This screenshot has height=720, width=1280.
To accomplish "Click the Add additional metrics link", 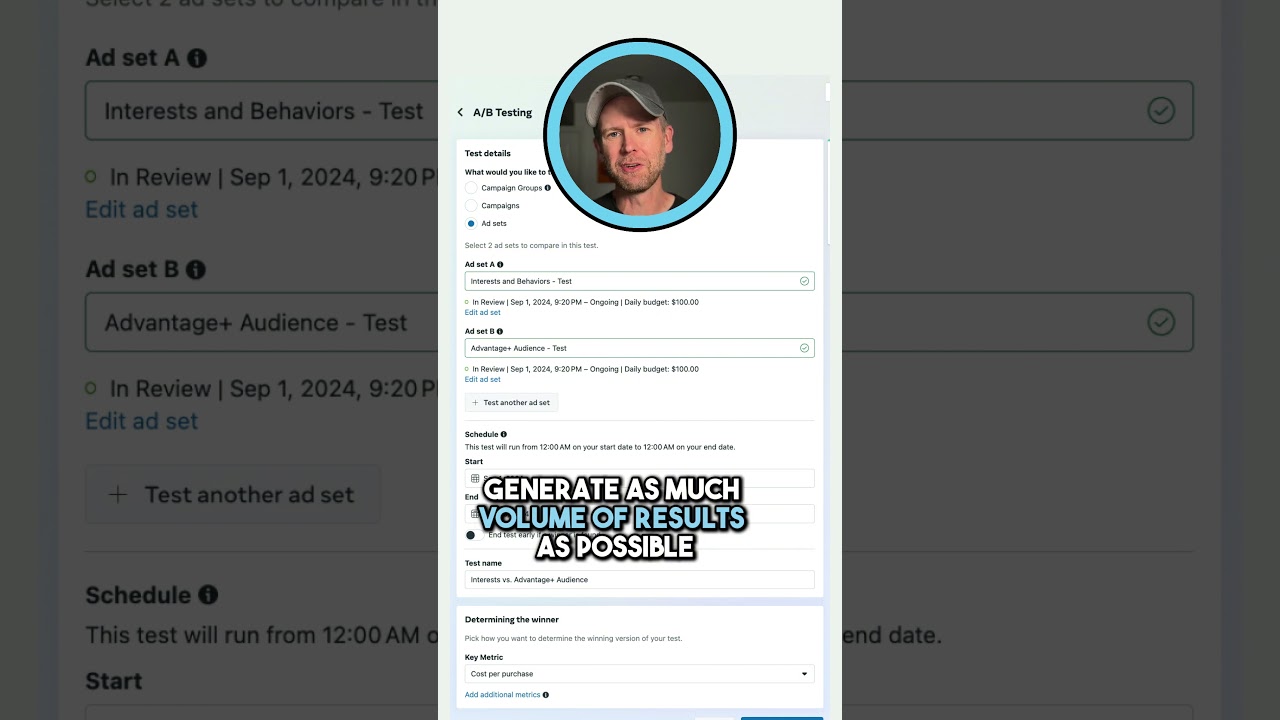I will [x=503, y=695].
